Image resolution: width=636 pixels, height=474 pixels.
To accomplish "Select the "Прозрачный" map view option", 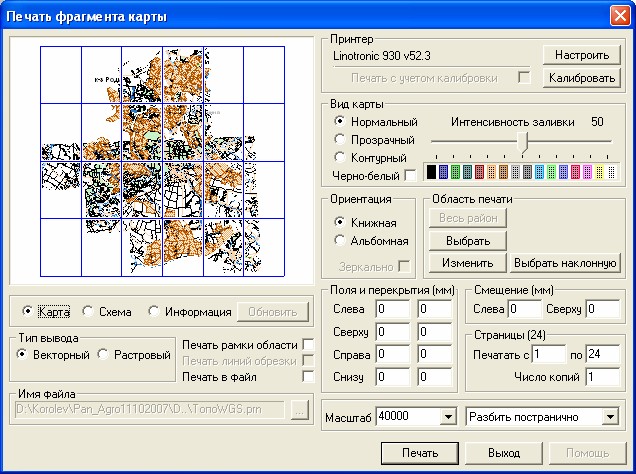I will 340,139.
